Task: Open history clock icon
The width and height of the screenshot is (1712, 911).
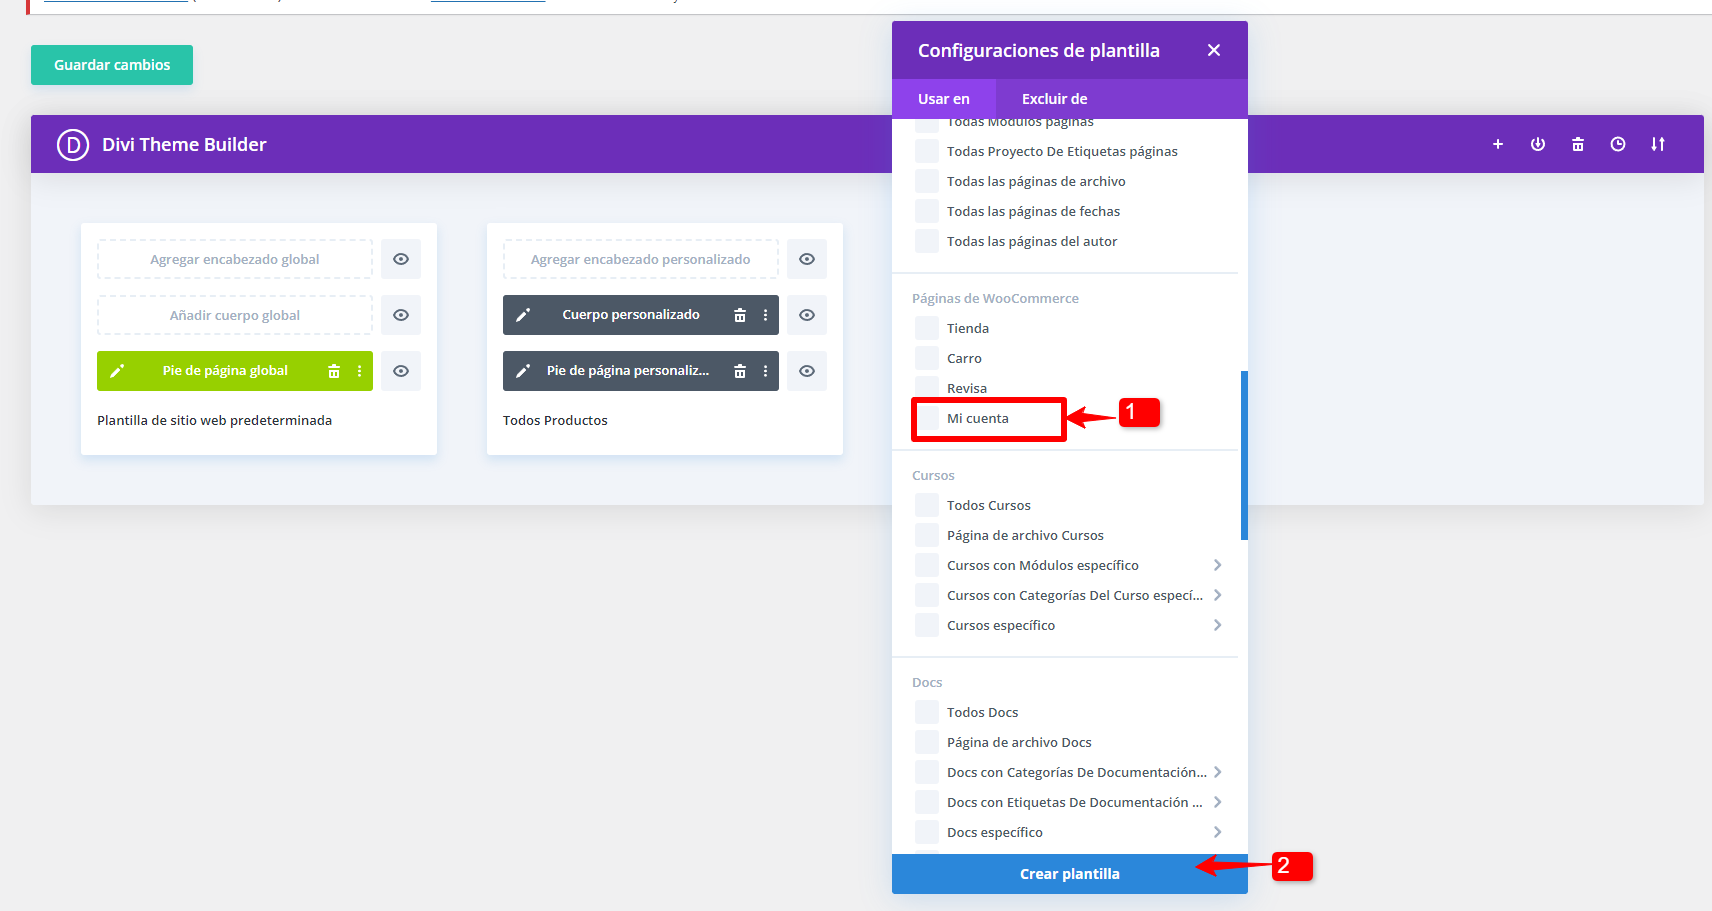Action: [x=1618, y=144]
